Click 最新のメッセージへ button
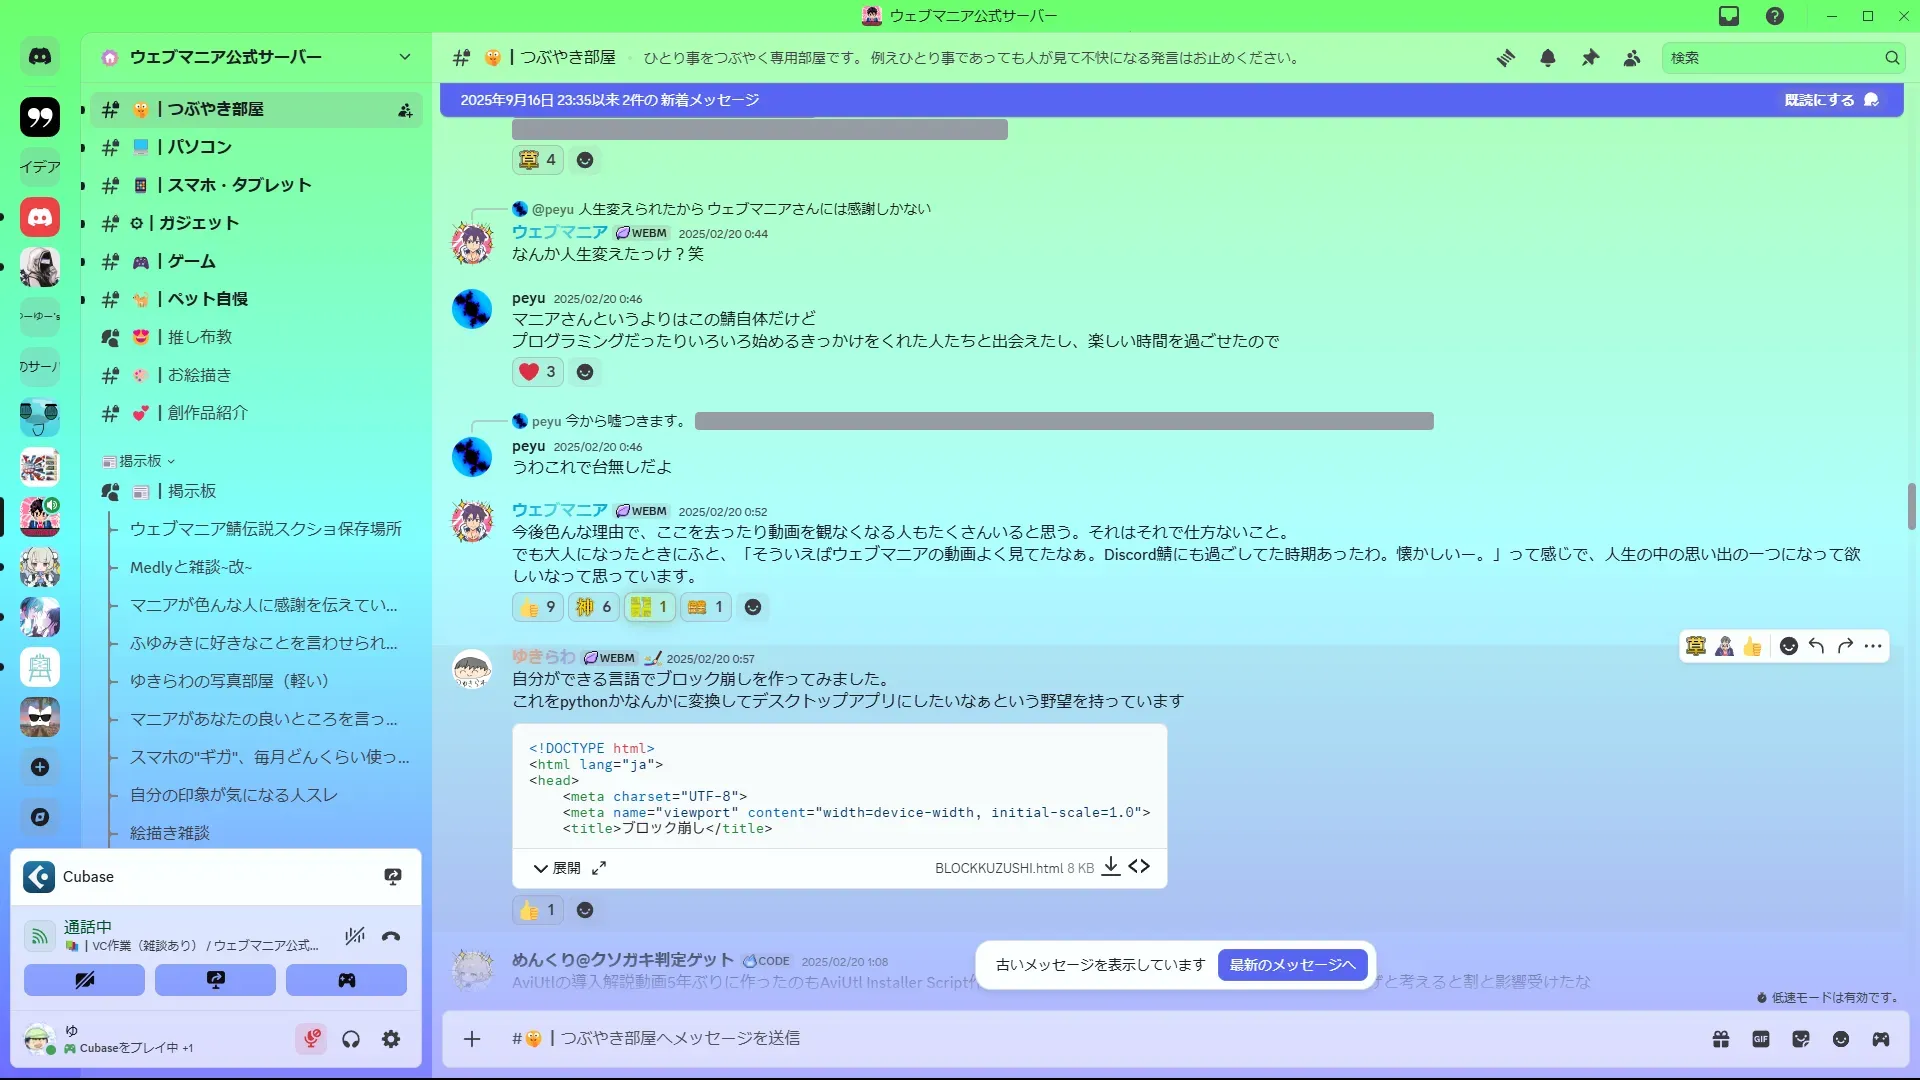This screenshot has height=1080, width=1920. [x=1292, y=965]
